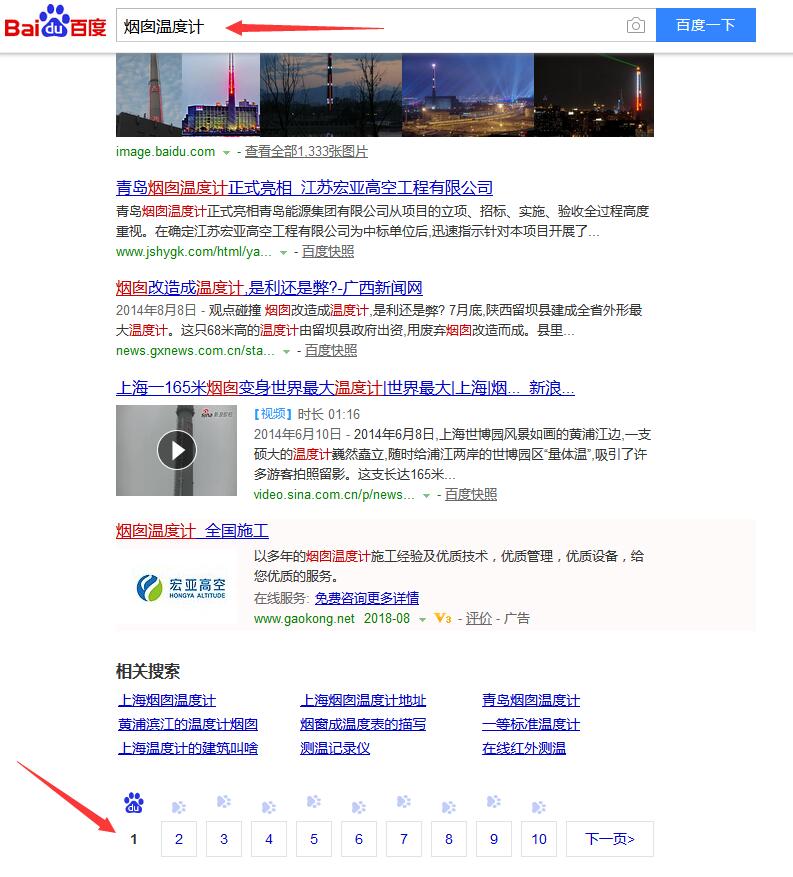Go to results page 2
This screenshot has height=877, width=793.
click(x=179, y=839)
